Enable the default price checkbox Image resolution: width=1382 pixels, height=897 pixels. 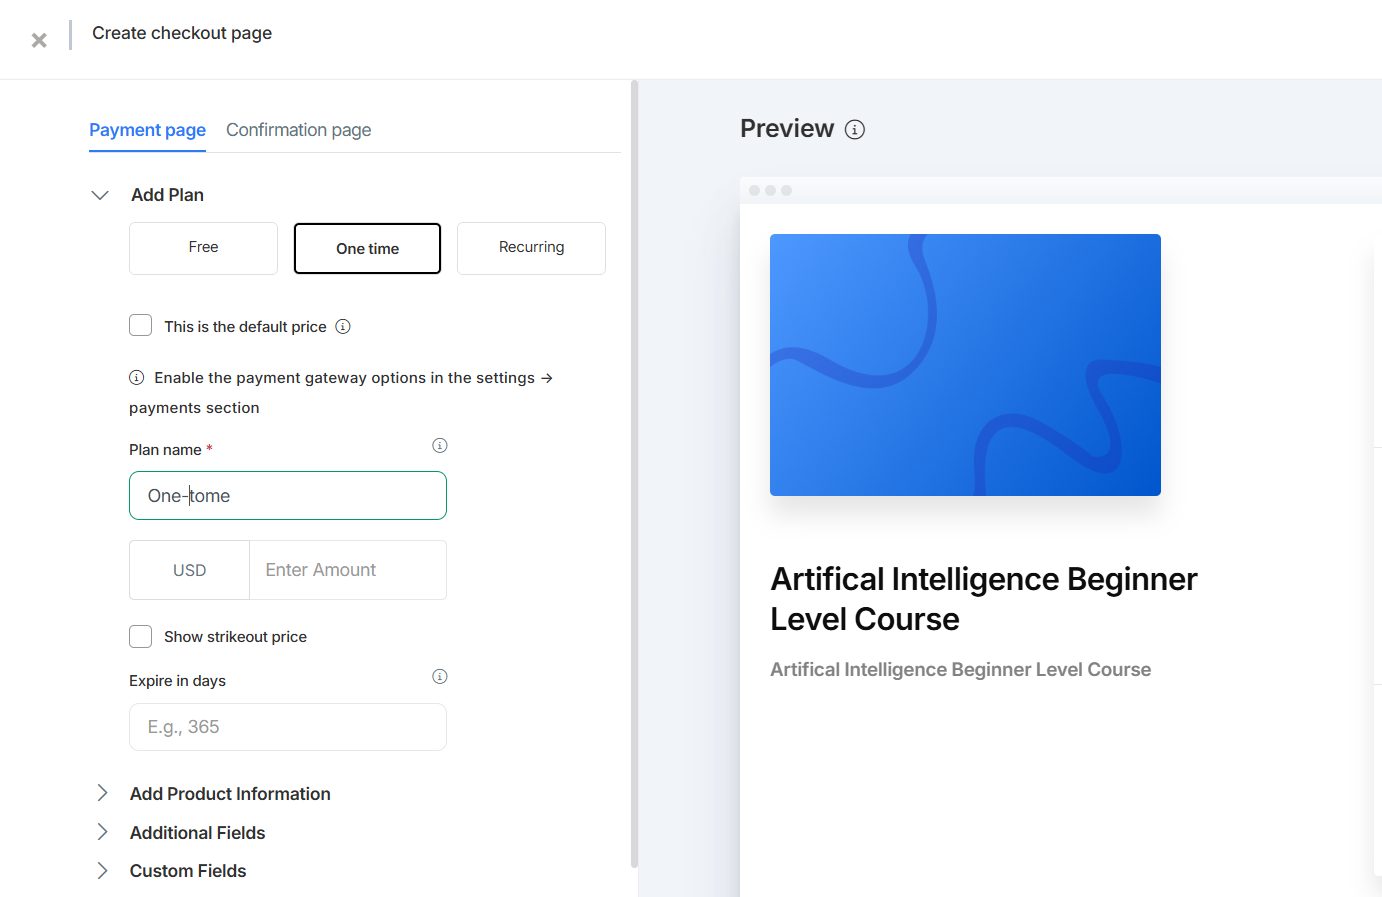(140, 325)
